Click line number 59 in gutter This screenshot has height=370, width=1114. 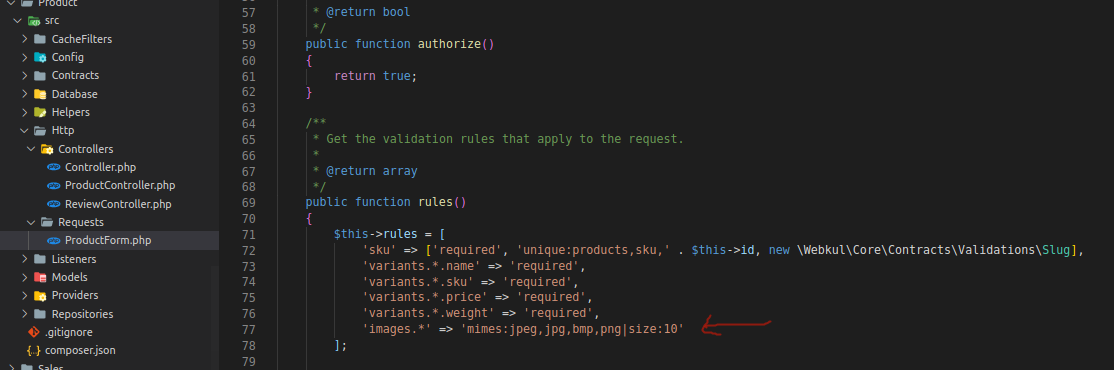click(x=249, y=44)
